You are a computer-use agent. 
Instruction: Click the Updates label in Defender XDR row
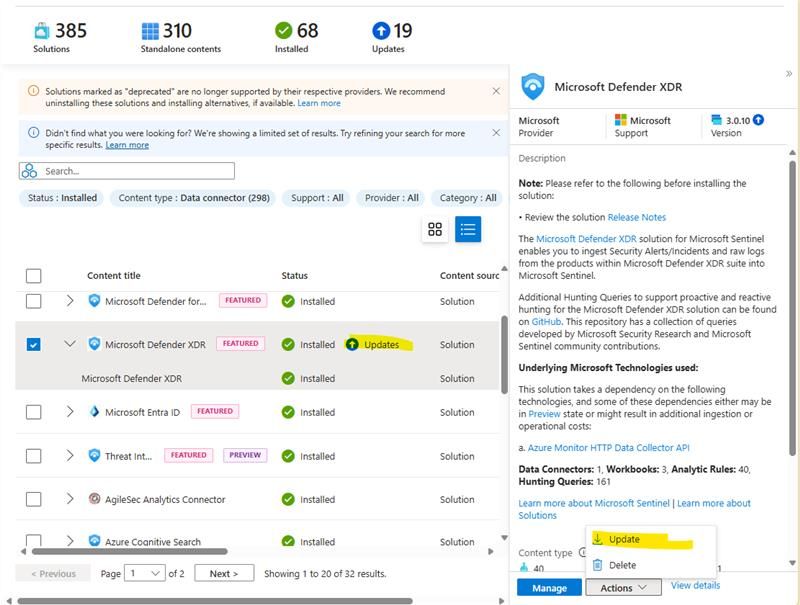tap(381, 344)
